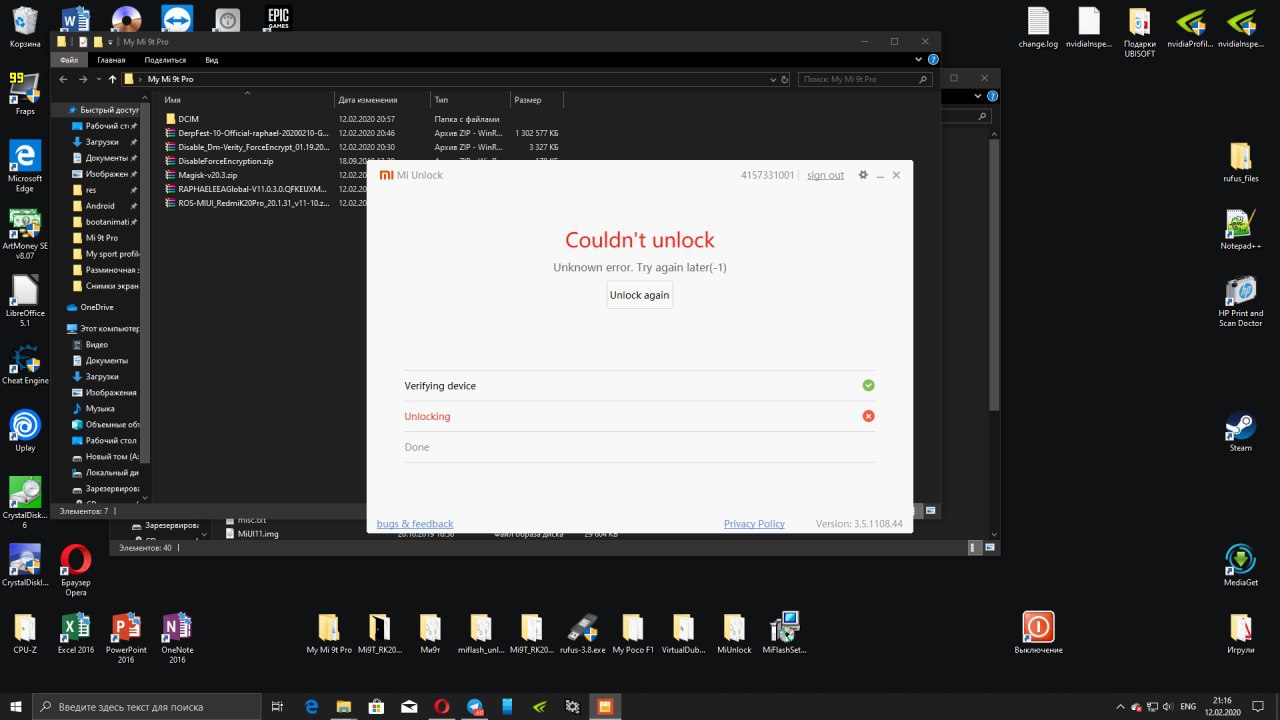Open Mi Unlock settings gear
Viewport: 1280px width, 720px height.
pyautogui.click(x=863, y=175)
